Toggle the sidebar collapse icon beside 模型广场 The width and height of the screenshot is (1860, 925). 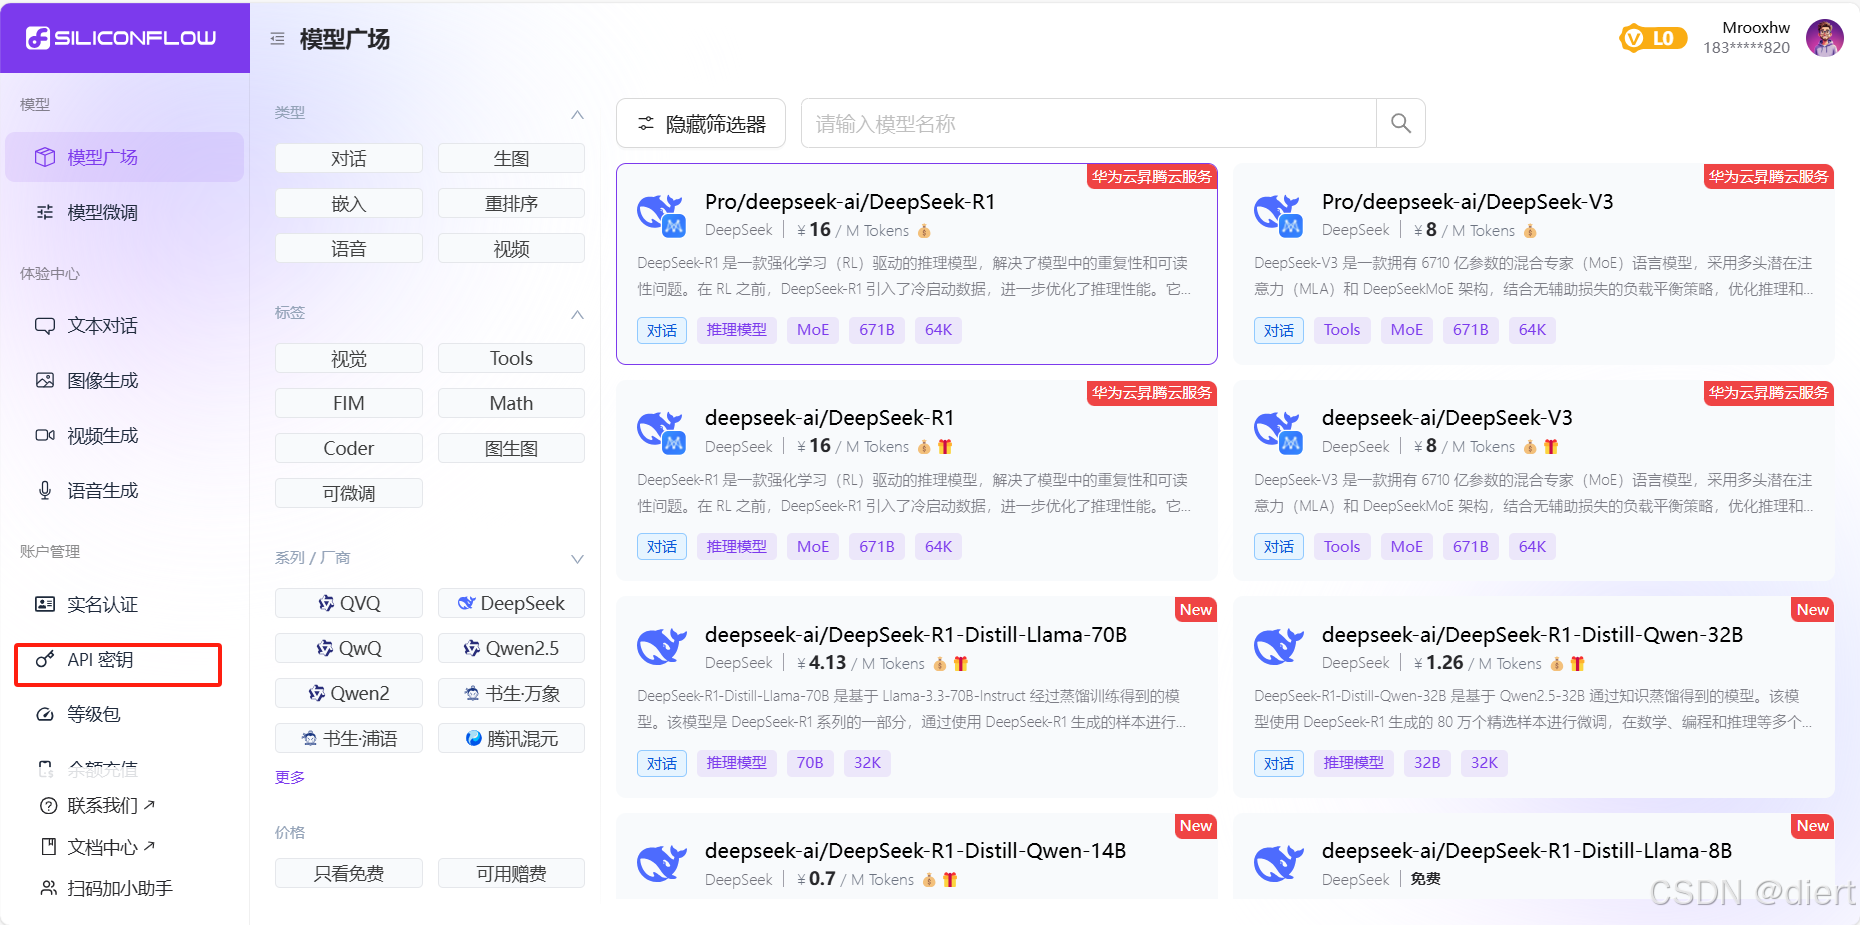point(277,39)
